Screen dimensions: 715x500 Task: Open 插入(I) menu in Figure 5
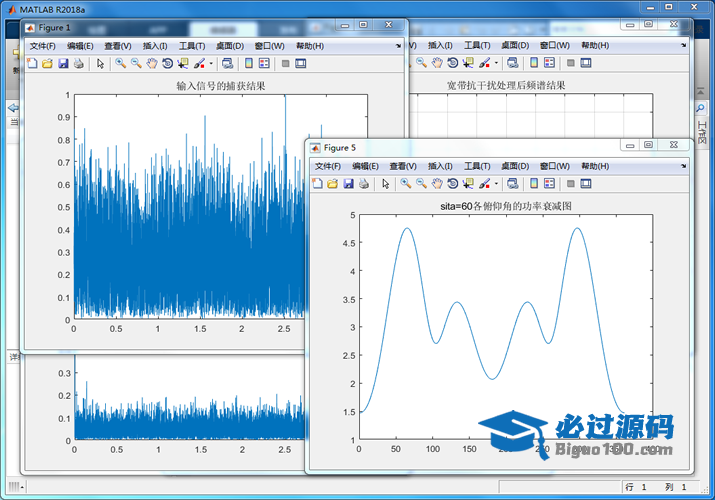[x=440, y=166]
